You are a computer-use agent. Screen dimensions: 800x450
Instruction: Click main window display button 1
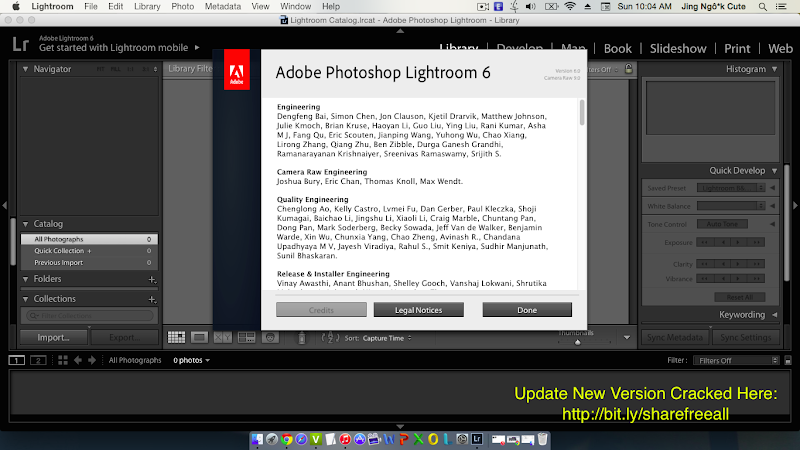[16, 360]
